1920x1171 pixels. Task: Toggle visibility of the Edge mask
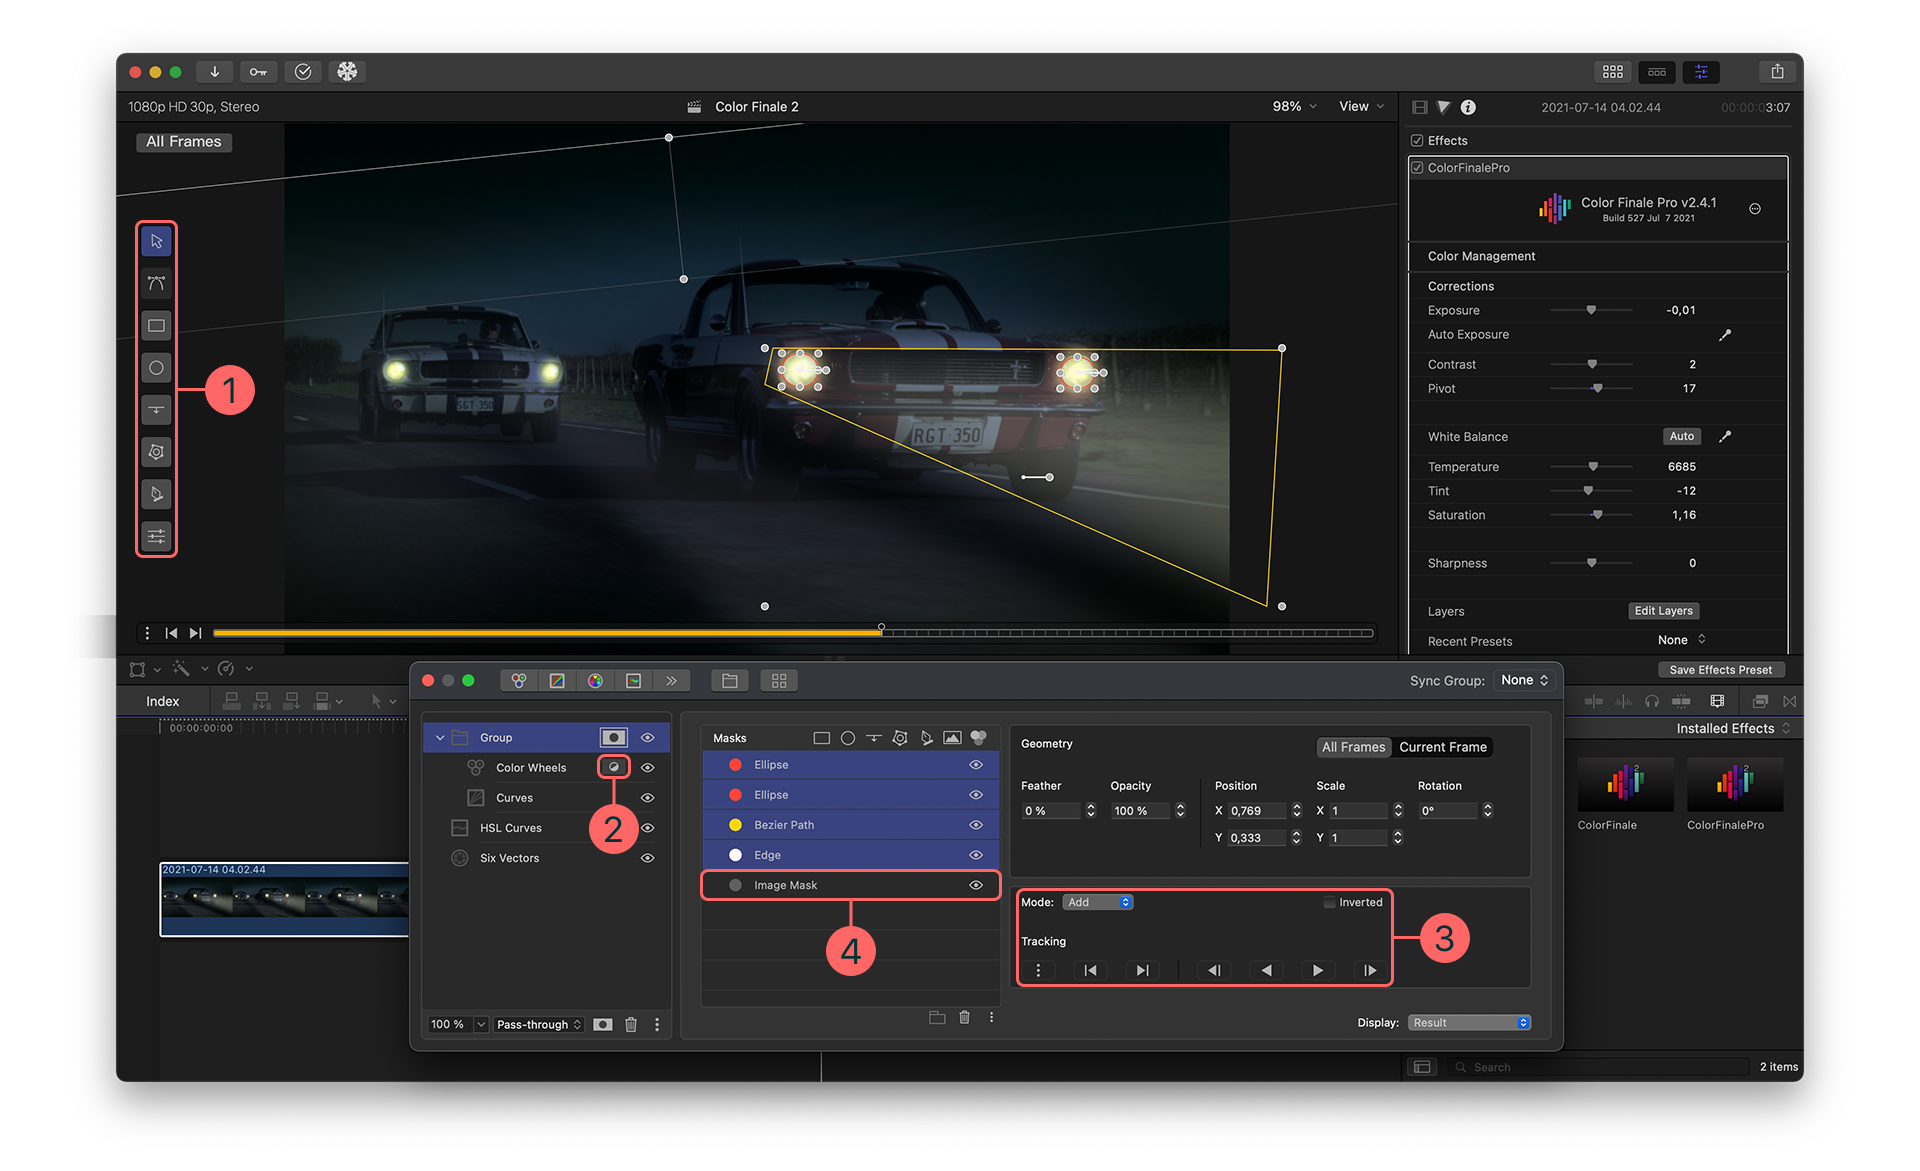coord(976,855)
